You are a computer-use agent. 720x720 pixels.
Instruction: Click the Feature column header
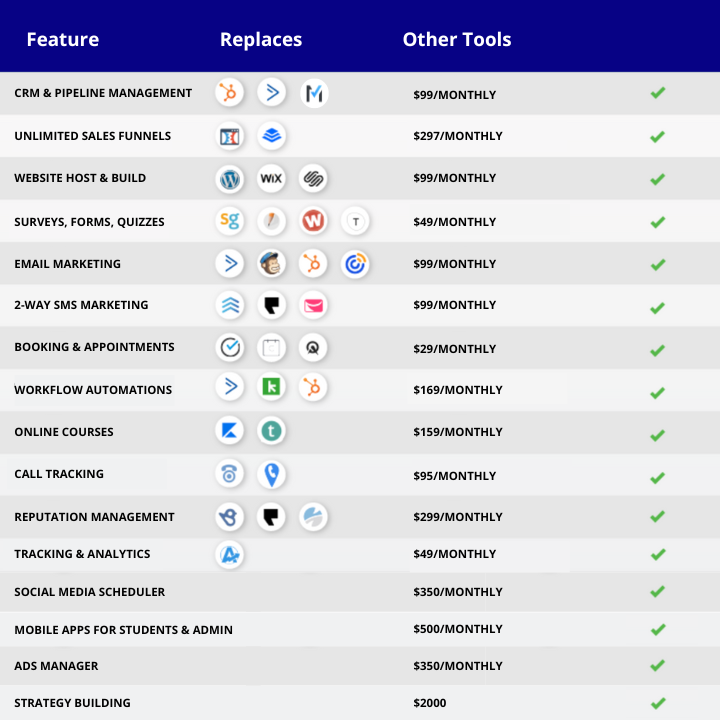tap(63, 39)
